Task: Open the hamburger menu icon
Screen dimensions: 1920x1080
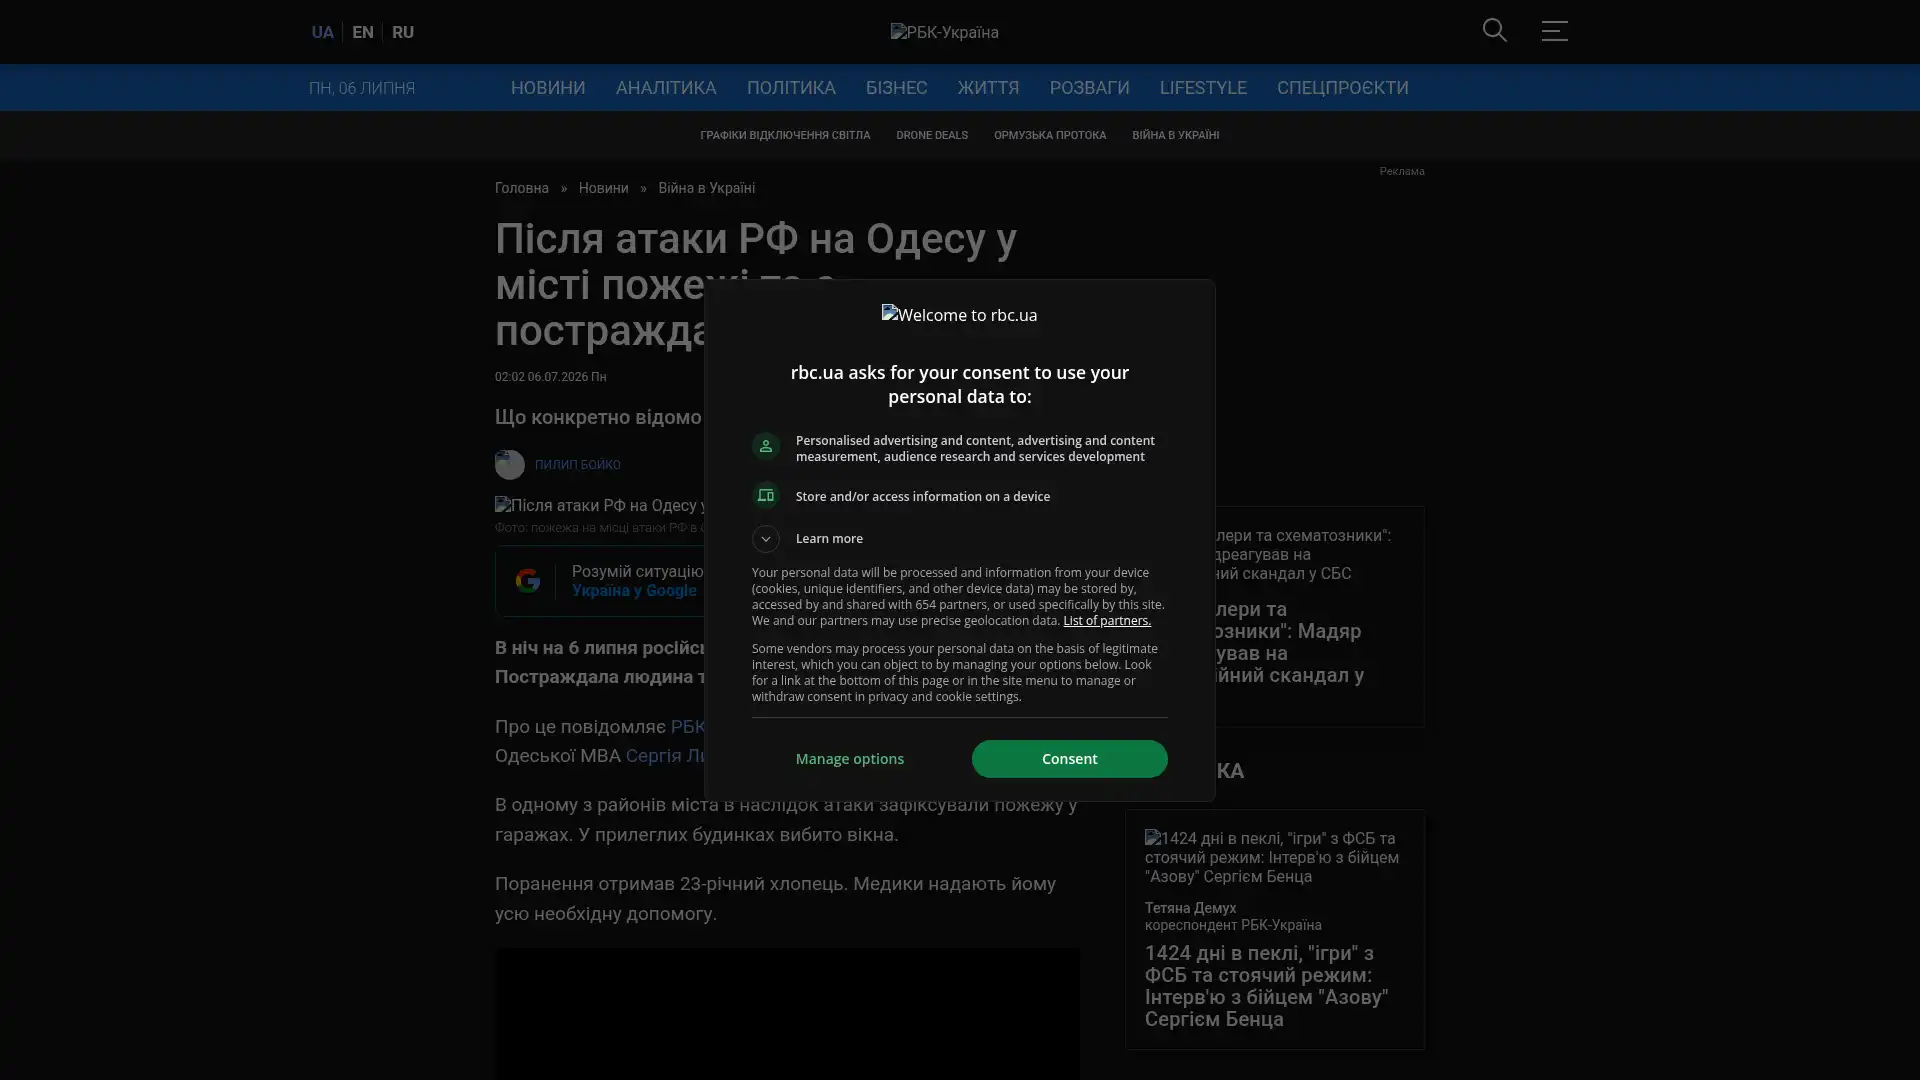Action: (x=1554, y=31)
